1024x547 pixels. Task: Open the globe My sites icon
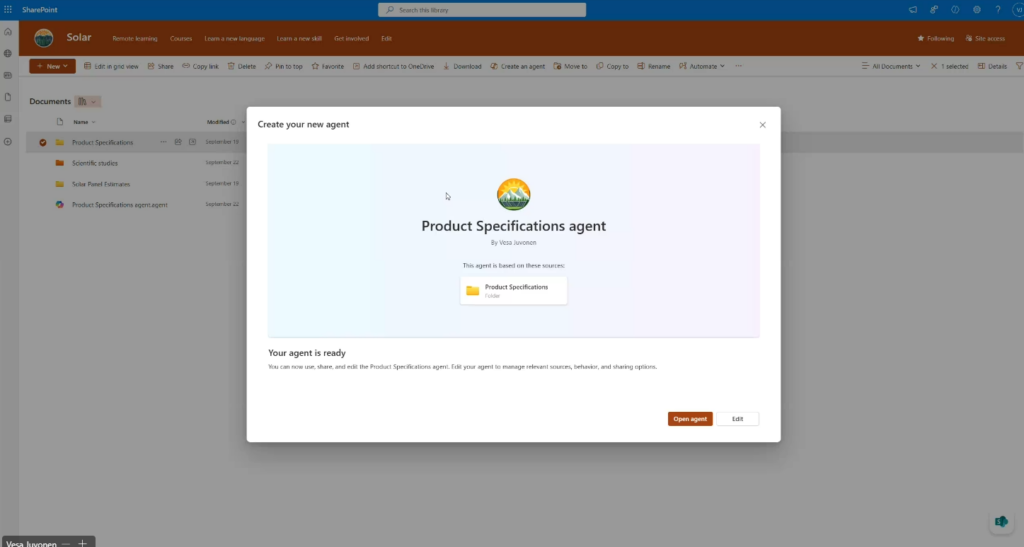click(8, 54)
